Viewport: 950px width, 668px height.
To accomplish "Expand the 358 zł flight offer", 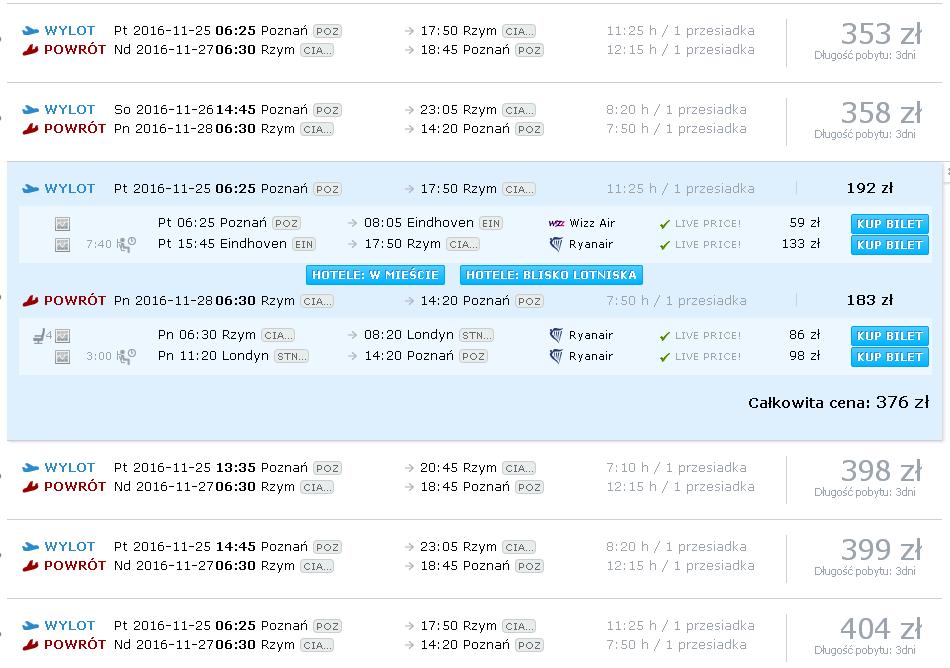I will point(474,120).
